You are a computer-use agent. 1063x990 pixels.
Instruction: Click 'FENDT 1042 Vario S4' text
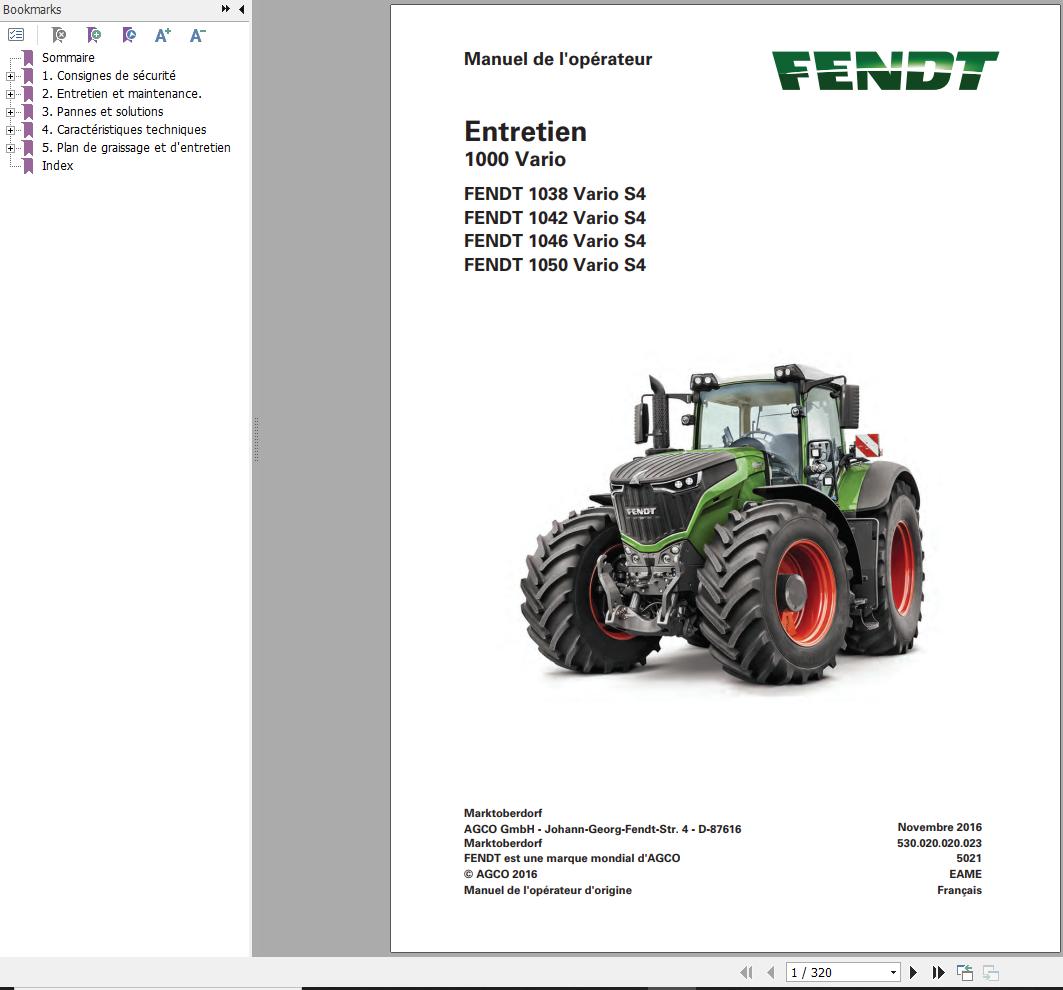pyautogui.click(x=555, y=218)
